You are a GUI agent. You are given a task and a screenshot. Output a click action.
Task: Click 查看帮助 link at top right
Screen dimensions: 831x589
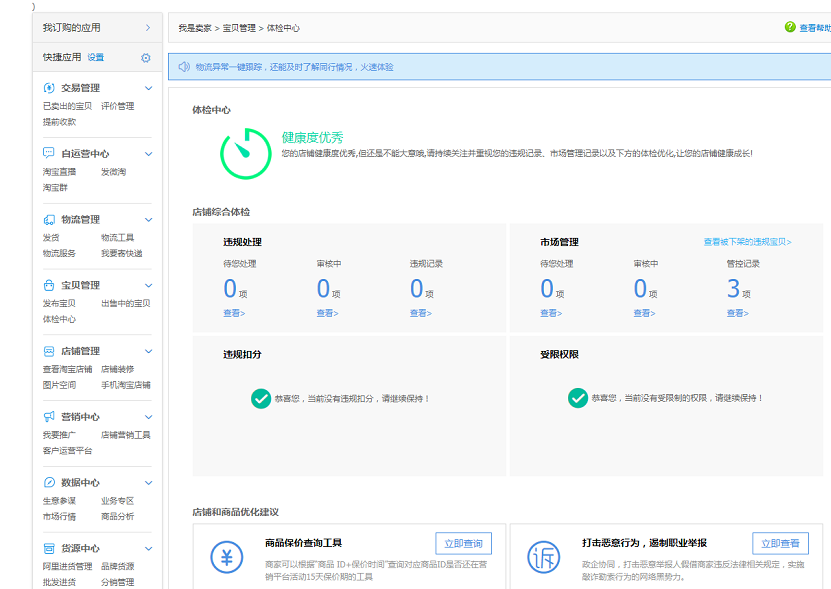point(815,28)
